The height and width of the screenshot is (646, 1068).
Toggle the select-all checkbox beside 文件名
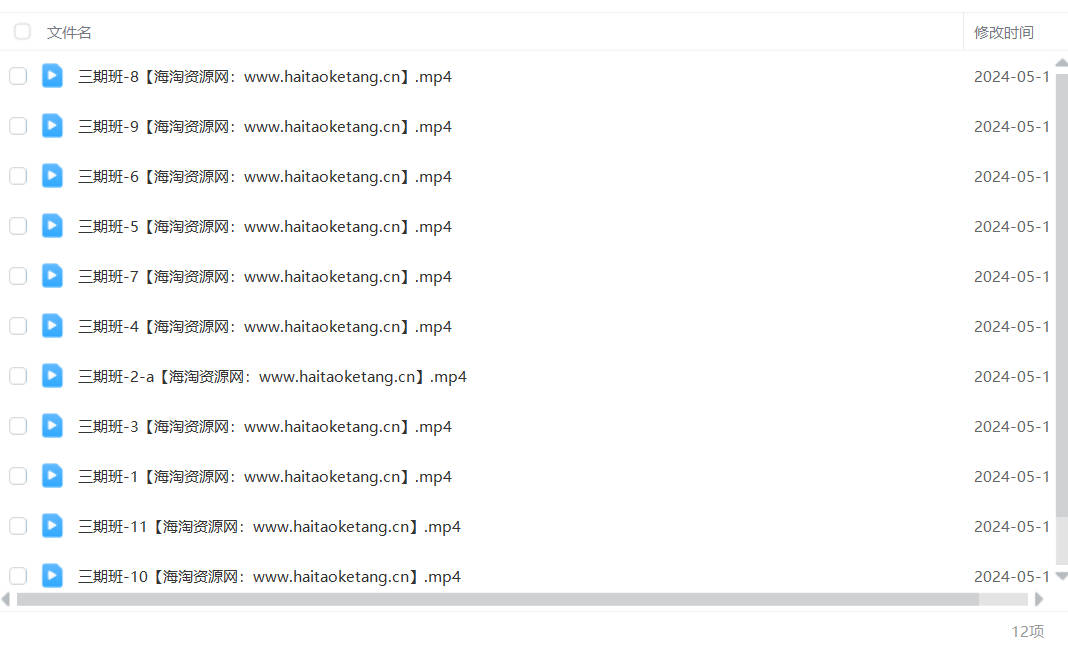click(22, 31)
